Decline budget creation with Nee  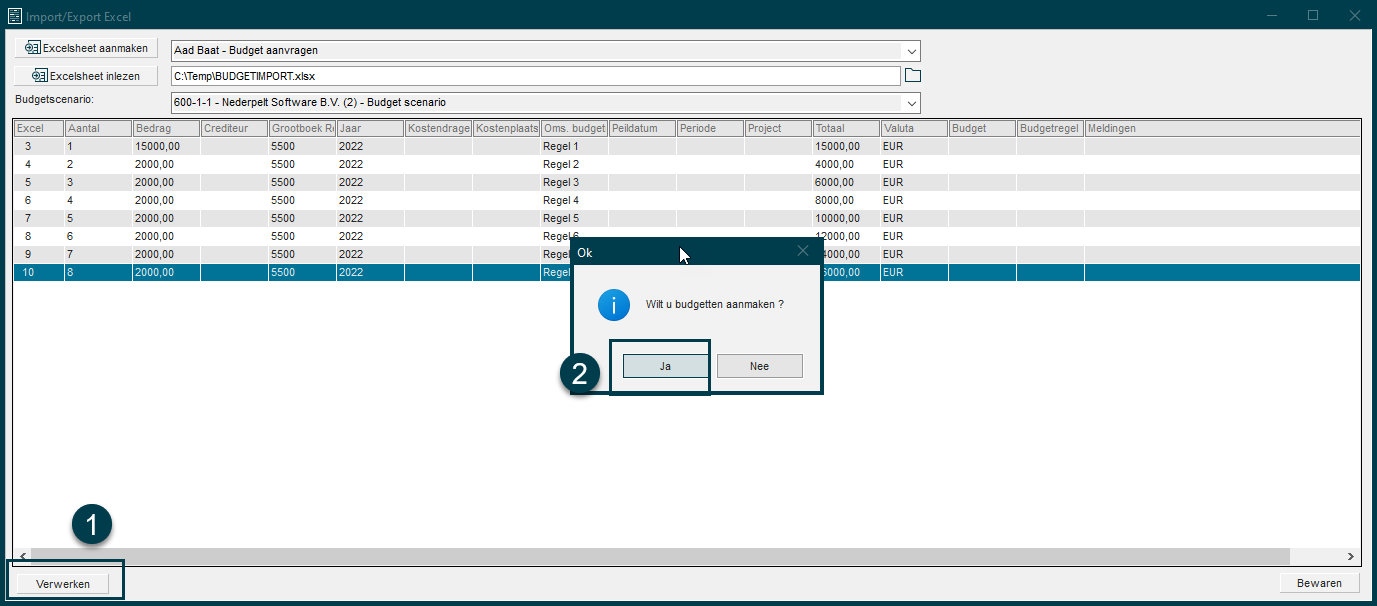click(759, 366)
